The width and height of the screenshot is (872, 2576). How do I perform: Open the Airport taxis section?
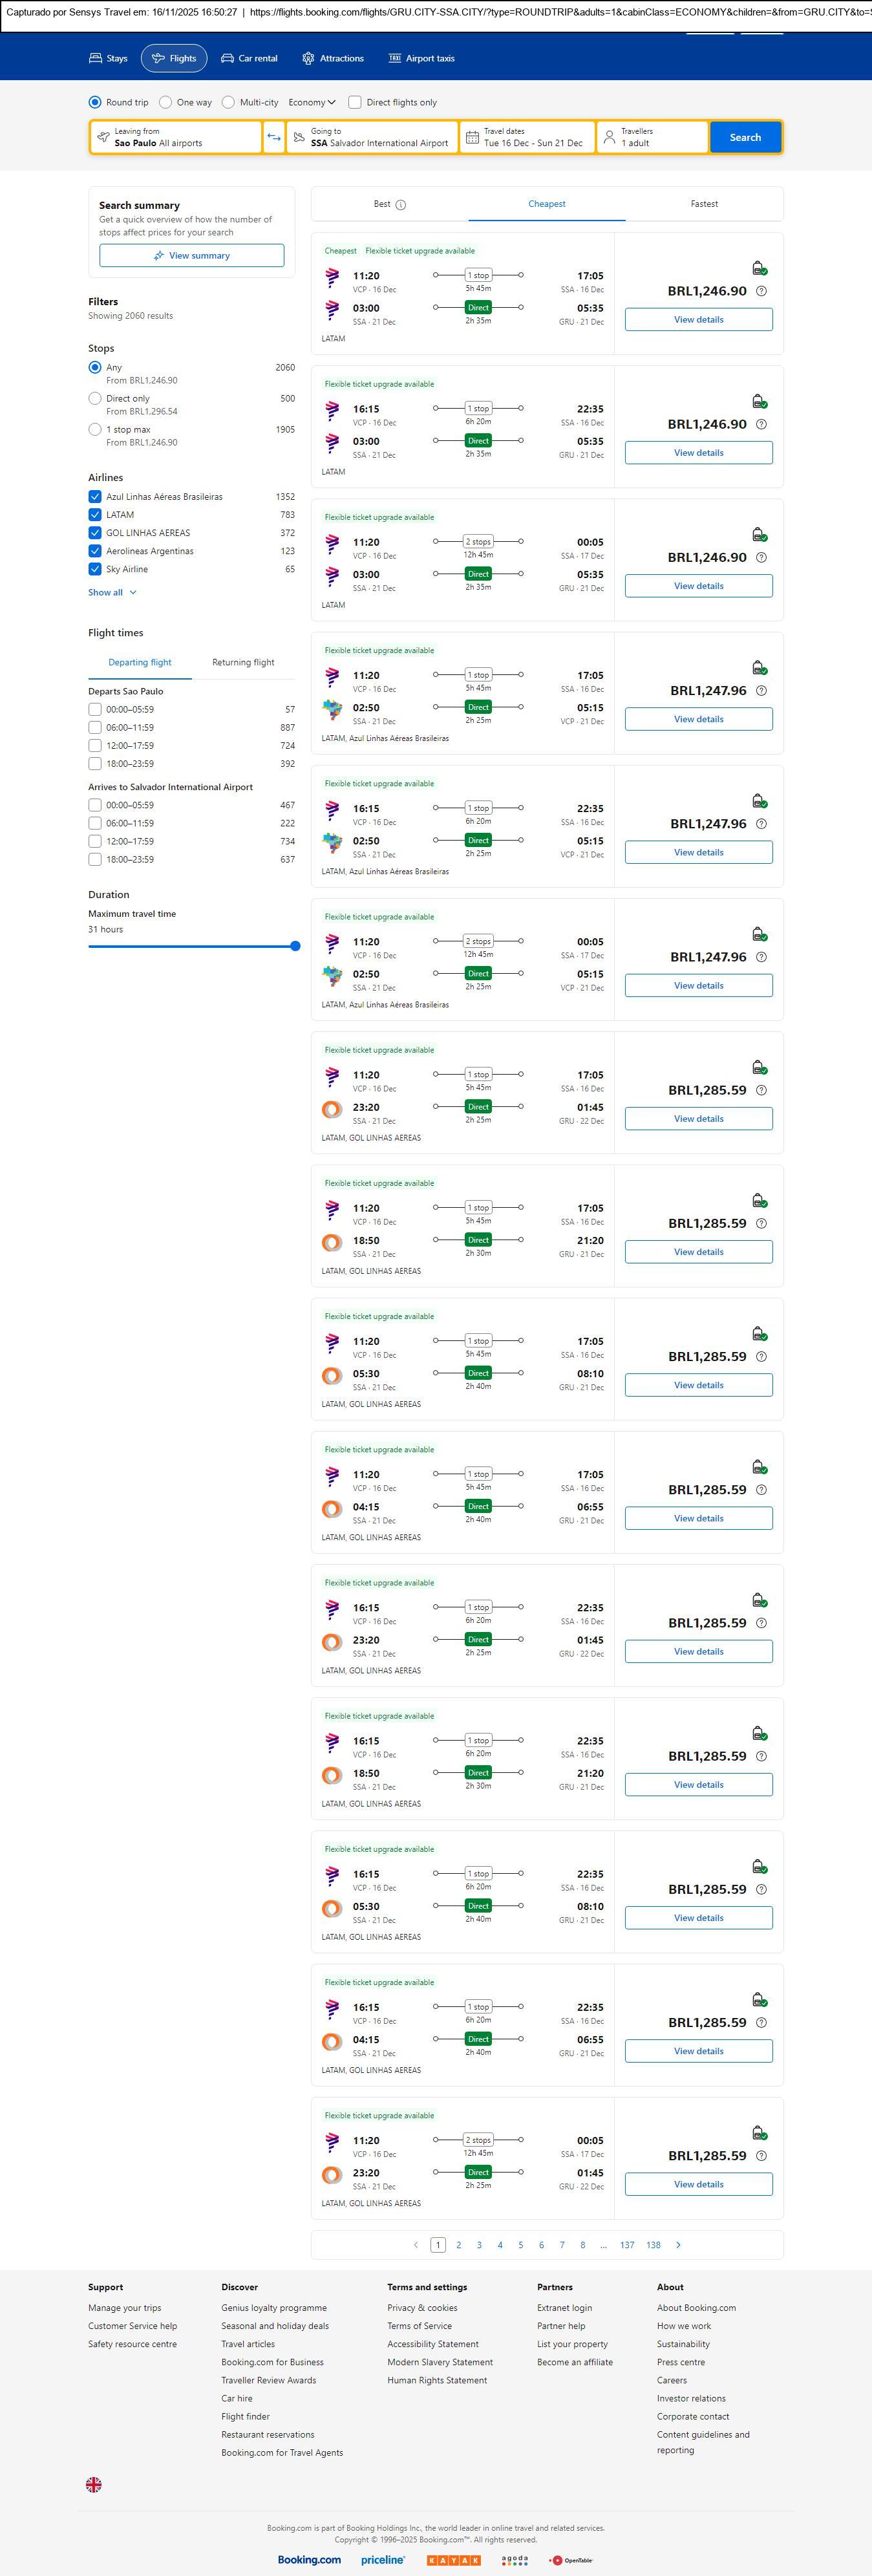coord(421,59)
